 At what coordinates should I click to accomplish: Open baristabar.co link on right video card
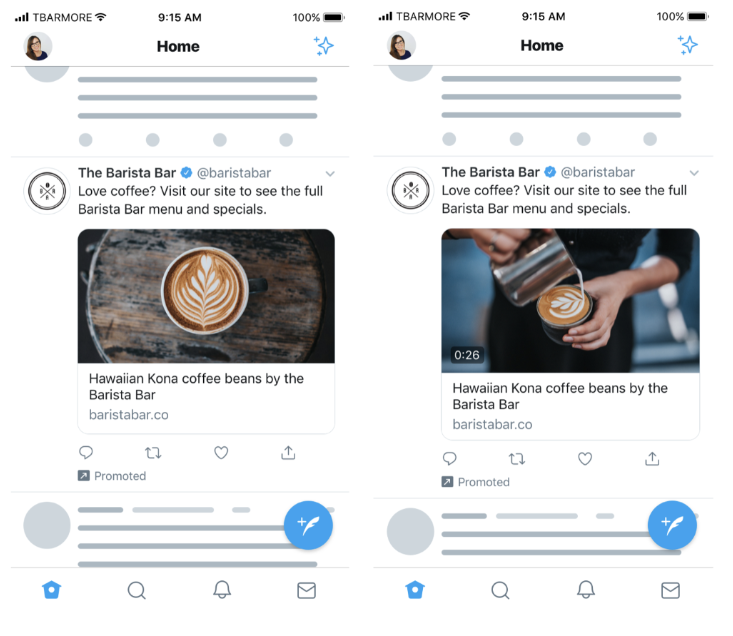point(492,424)
